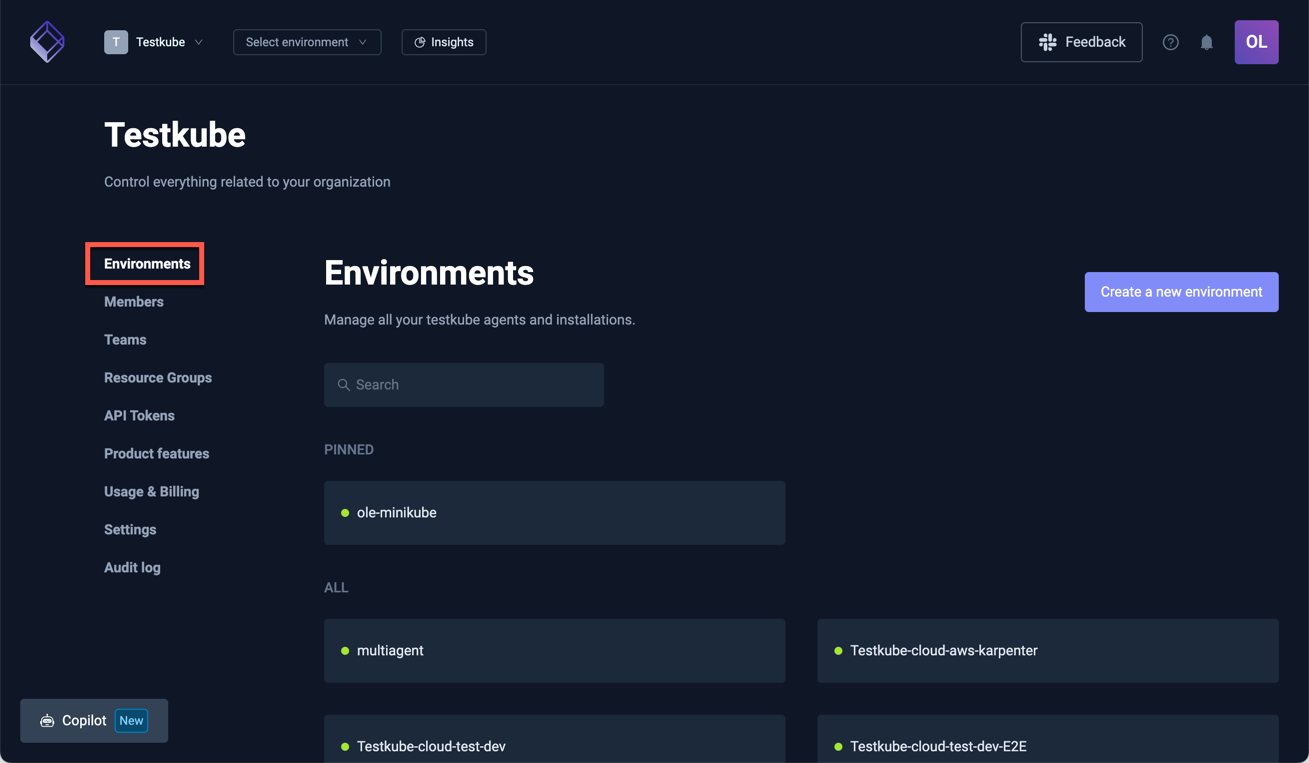
Task: Select the Resource Groups sidebar item
Action: point(158,377)
